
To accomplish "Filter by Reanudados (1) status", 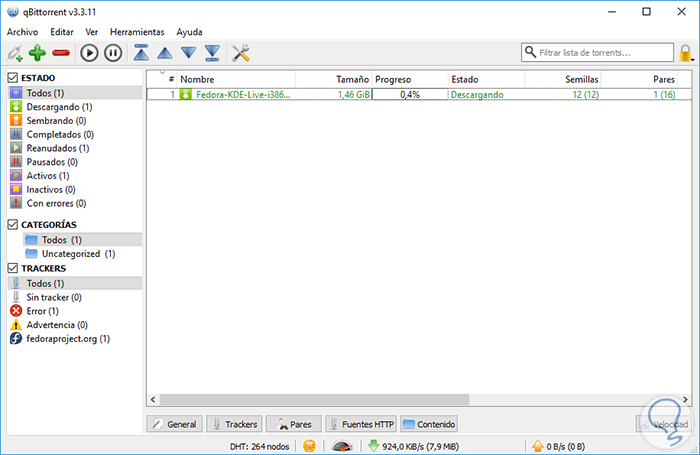I will click(75, 148).
